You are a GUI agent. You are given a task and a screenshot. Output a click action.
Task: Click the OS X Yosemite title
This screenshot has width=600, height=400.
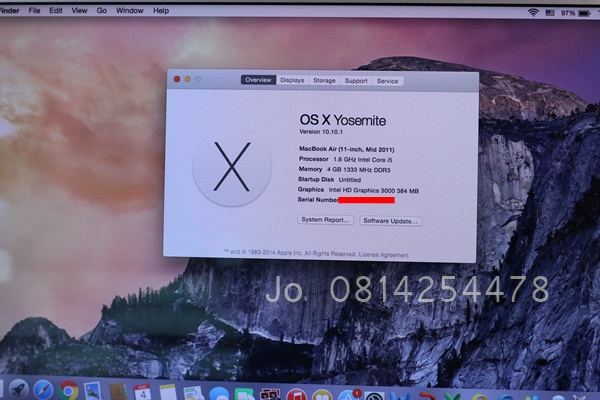[x=342, y=120]
